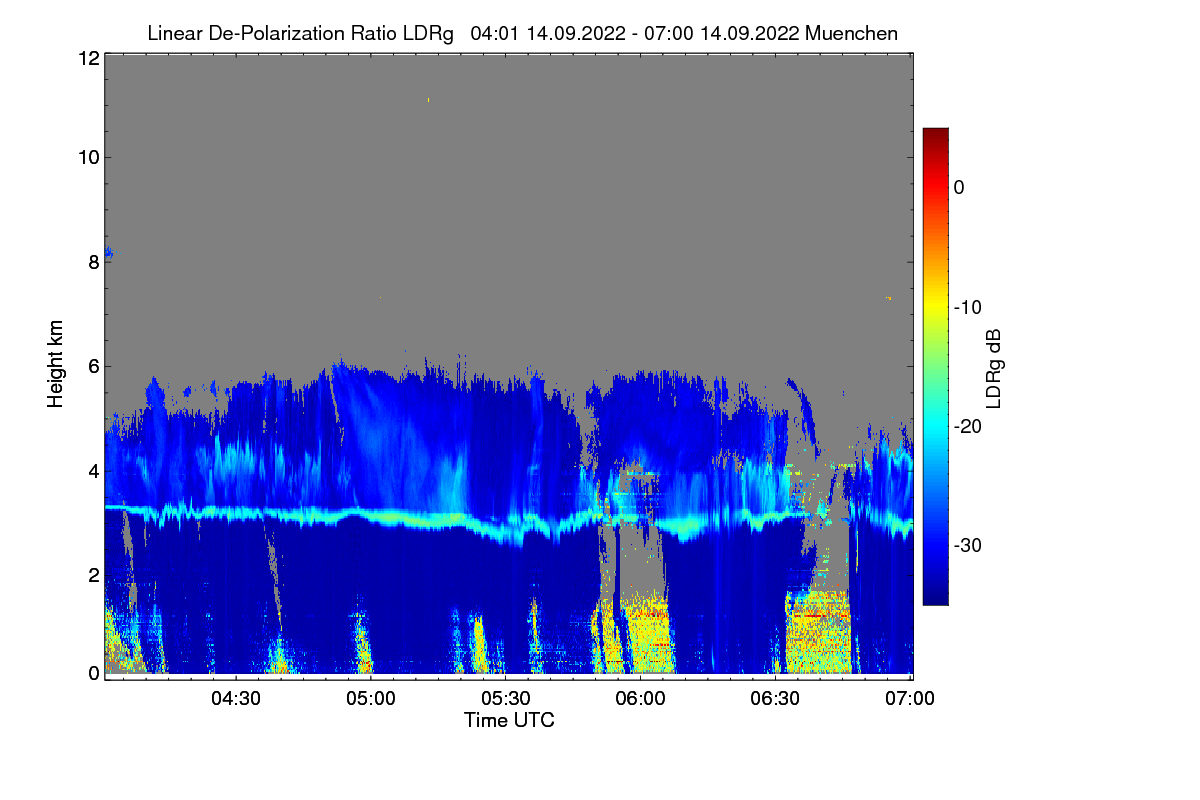Viewport: 1200px width, 800px height.
Task: Click the height axis label 6
Action: pos(92,366)
